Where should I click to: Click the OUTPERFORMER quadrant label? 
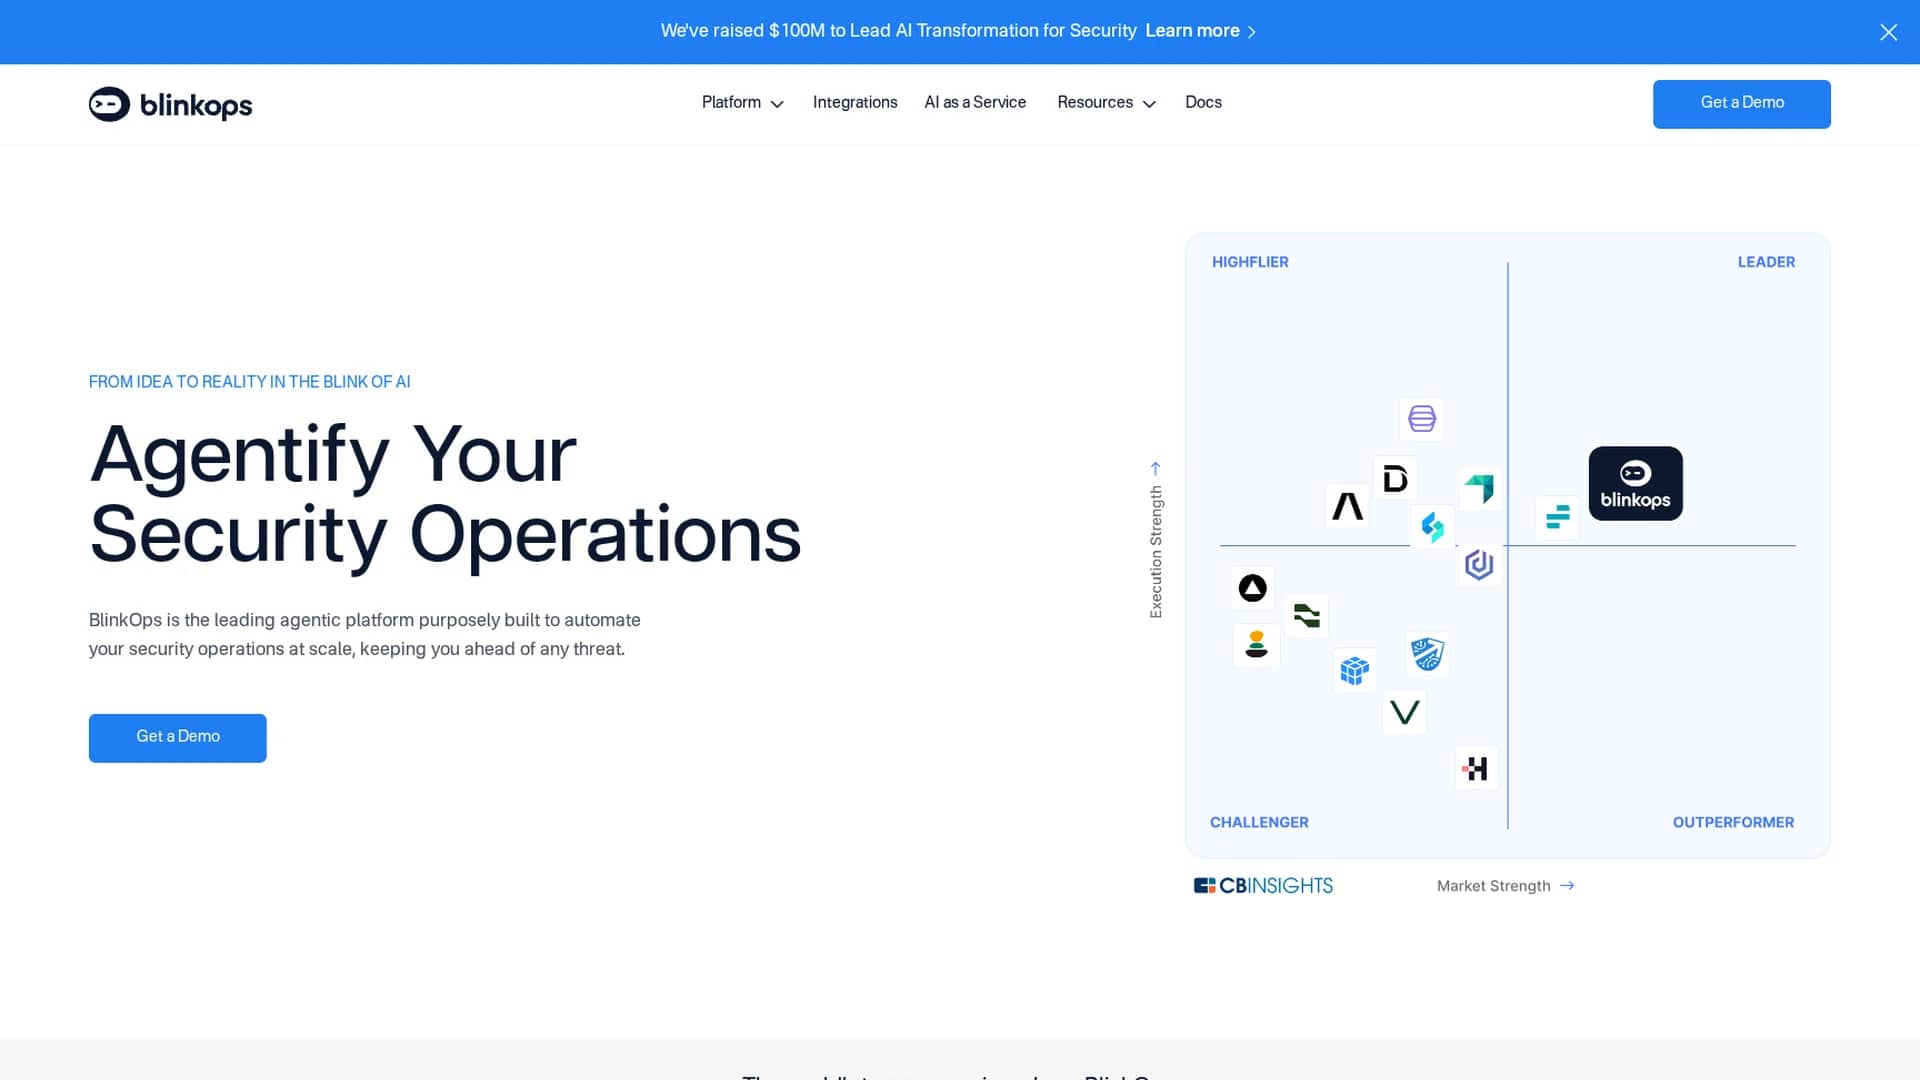coord(1733,822)
